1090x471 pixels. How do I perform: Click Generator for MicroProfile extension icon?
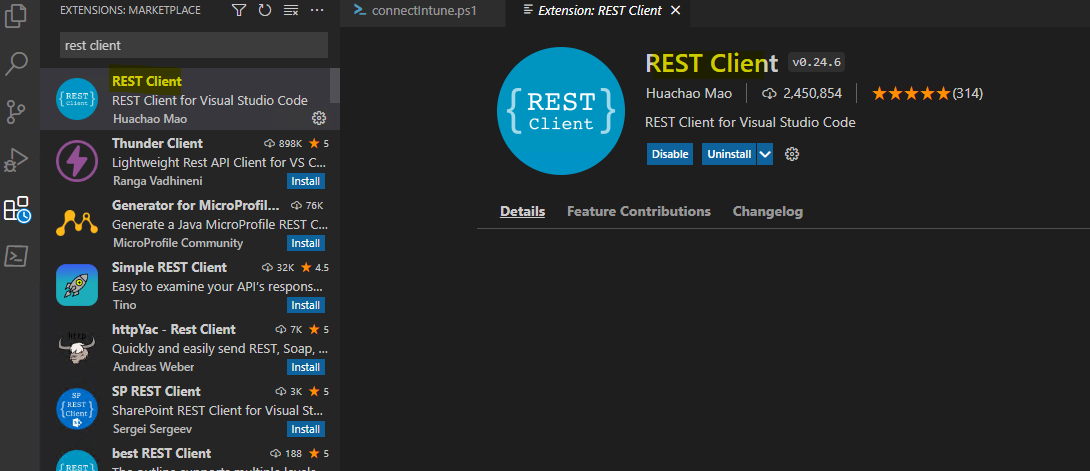(x=76, y=223)
